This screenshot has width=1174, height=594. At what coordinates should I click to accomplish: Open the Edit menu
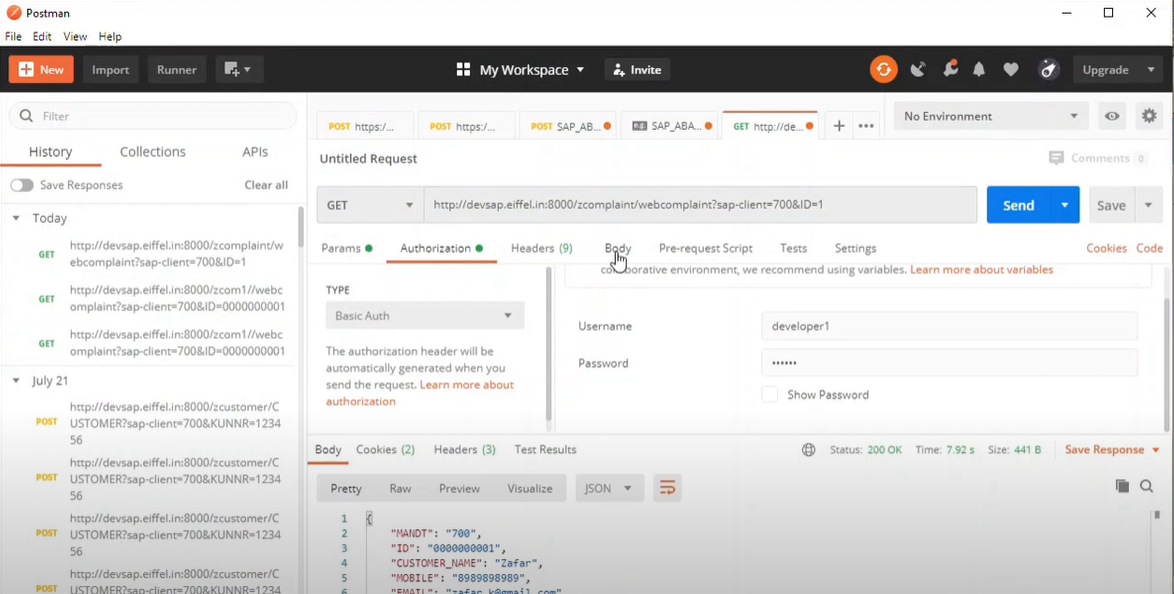pyautogui.click(x=42, y=36)
